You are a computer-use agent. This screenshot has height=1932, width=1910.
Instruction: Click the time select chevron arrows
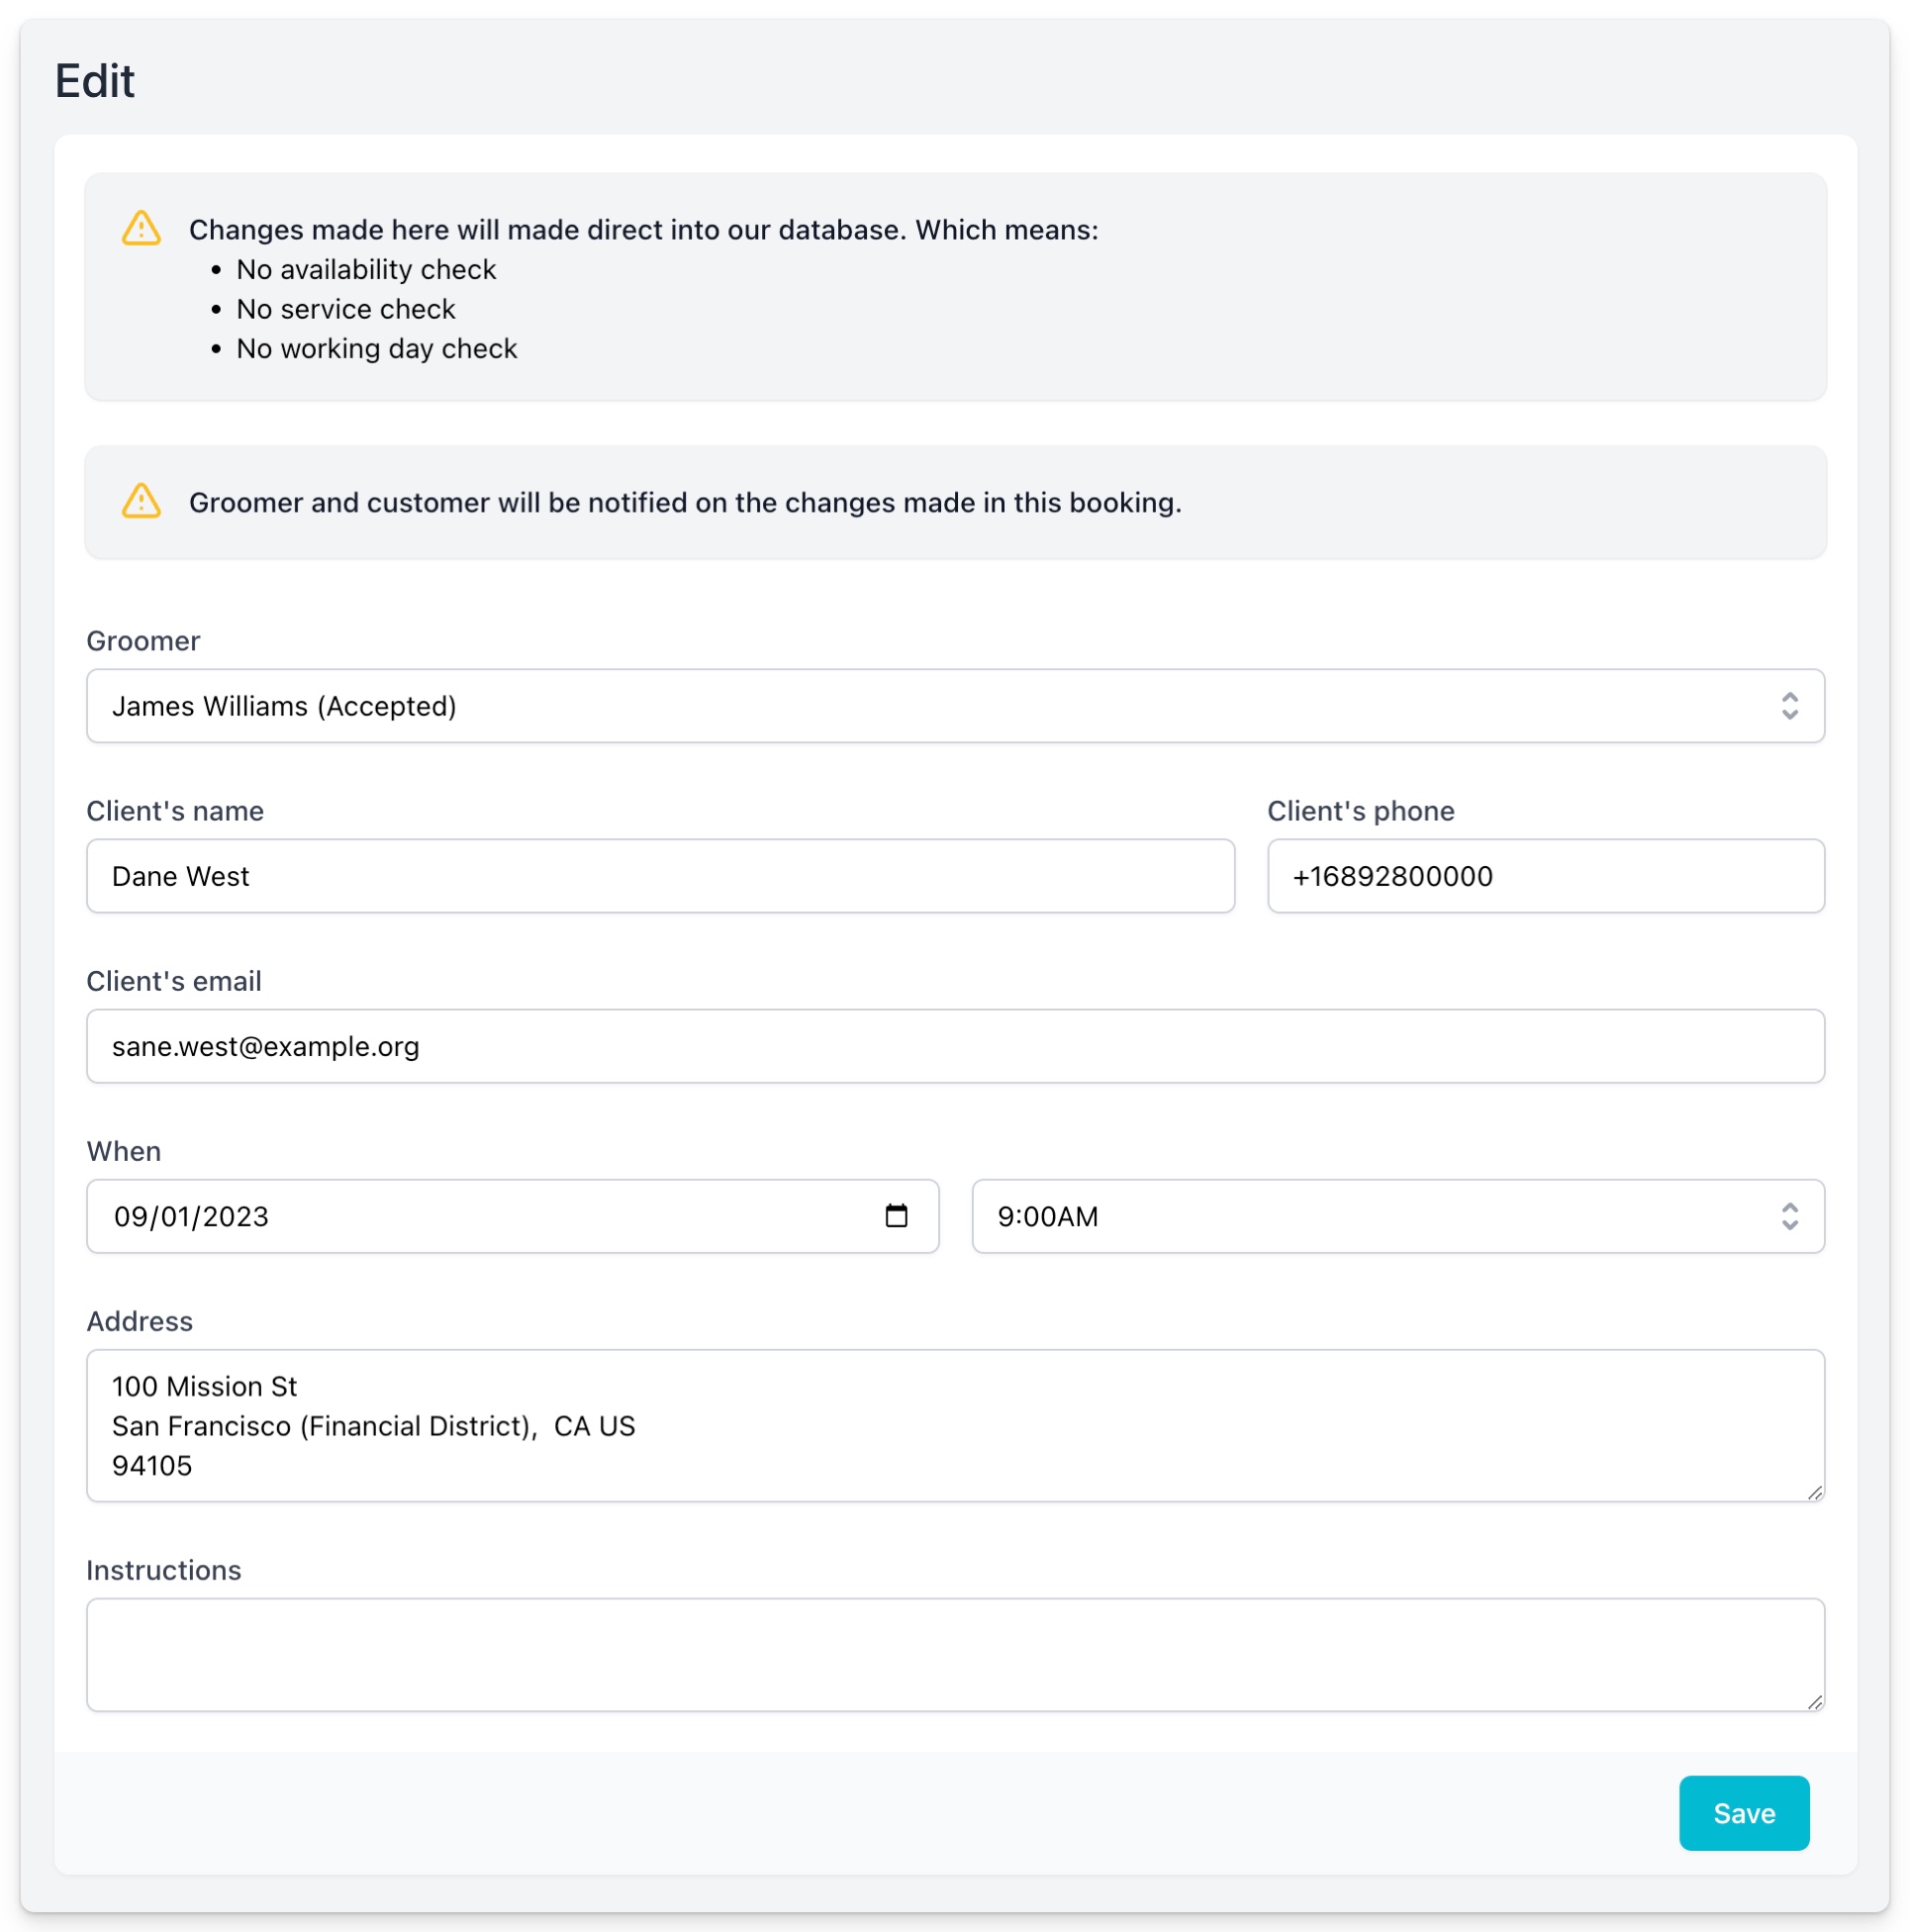[x=1789, y=1216]
